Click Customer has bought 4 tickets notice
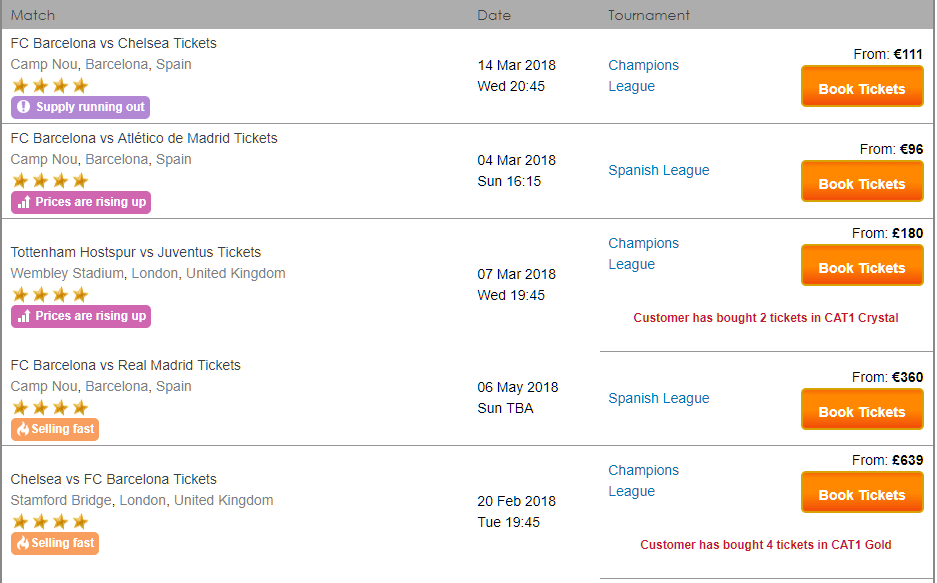The width and height of the screenshot is (937, 583). tap(765, 545)
